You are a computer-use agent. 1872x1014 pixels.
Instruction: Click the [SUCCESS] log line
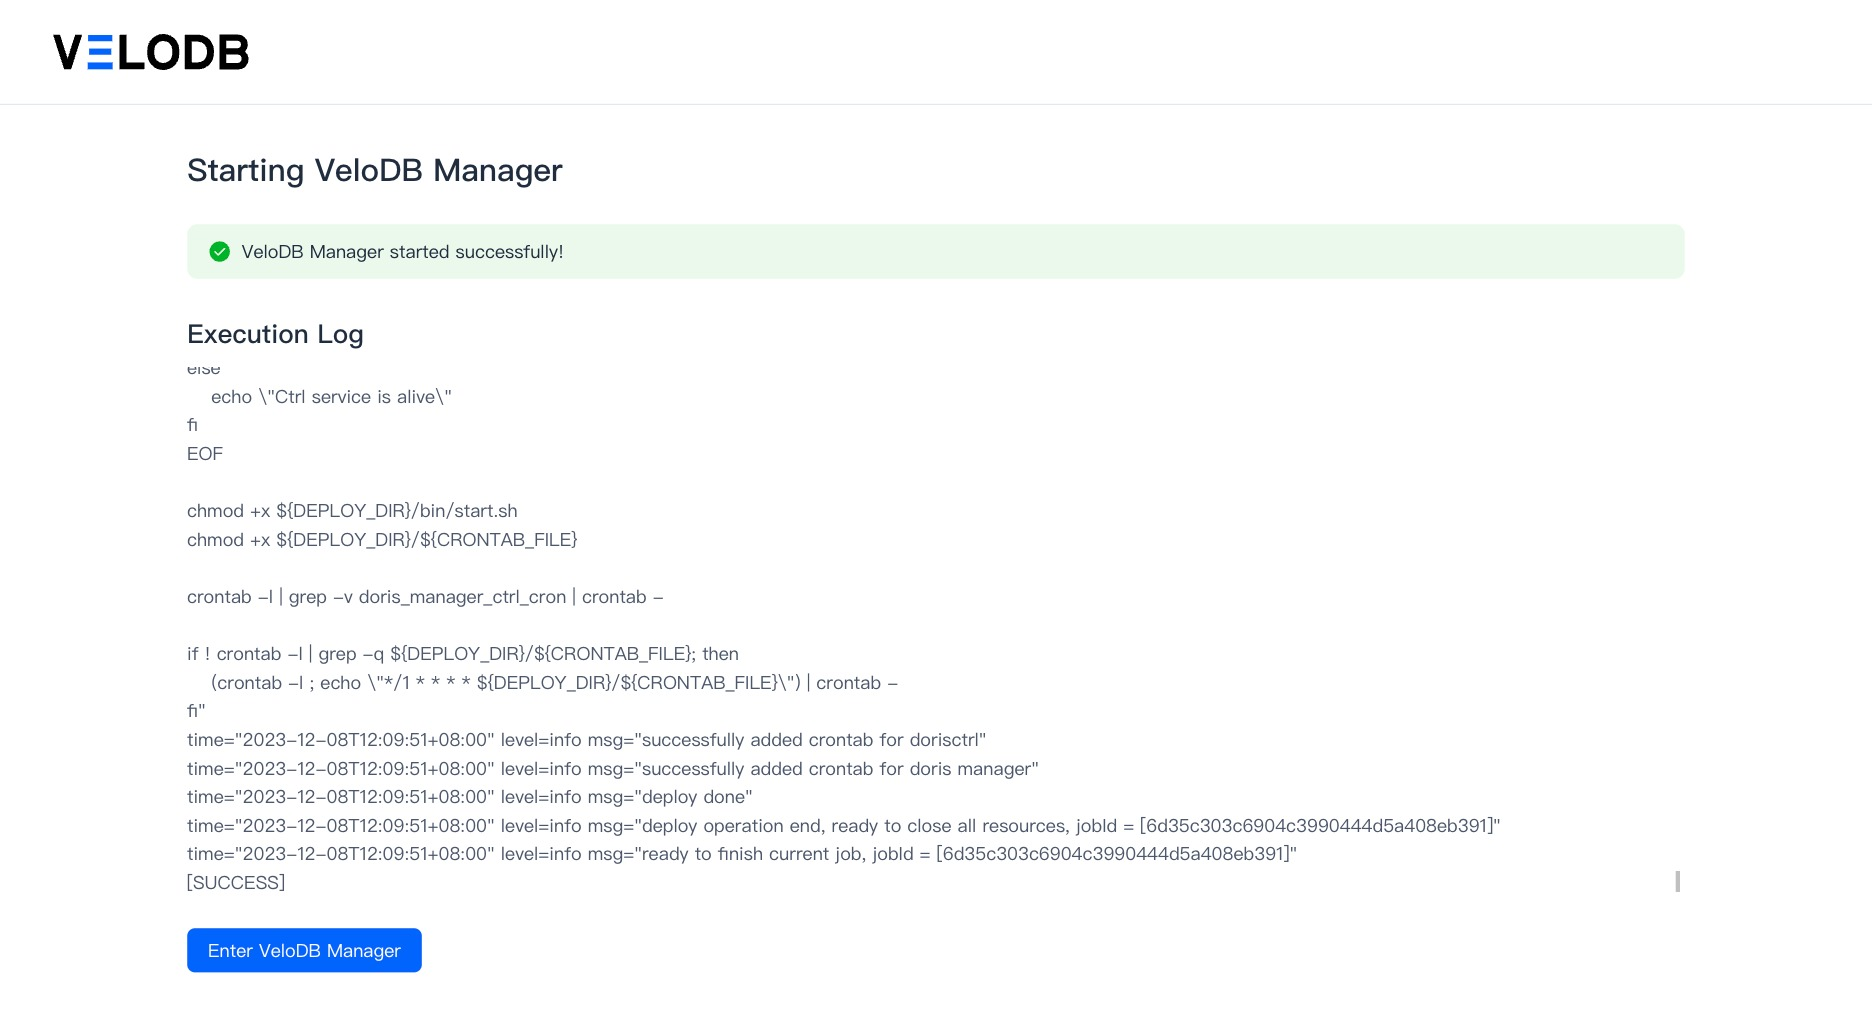click(x=236, y=883)
